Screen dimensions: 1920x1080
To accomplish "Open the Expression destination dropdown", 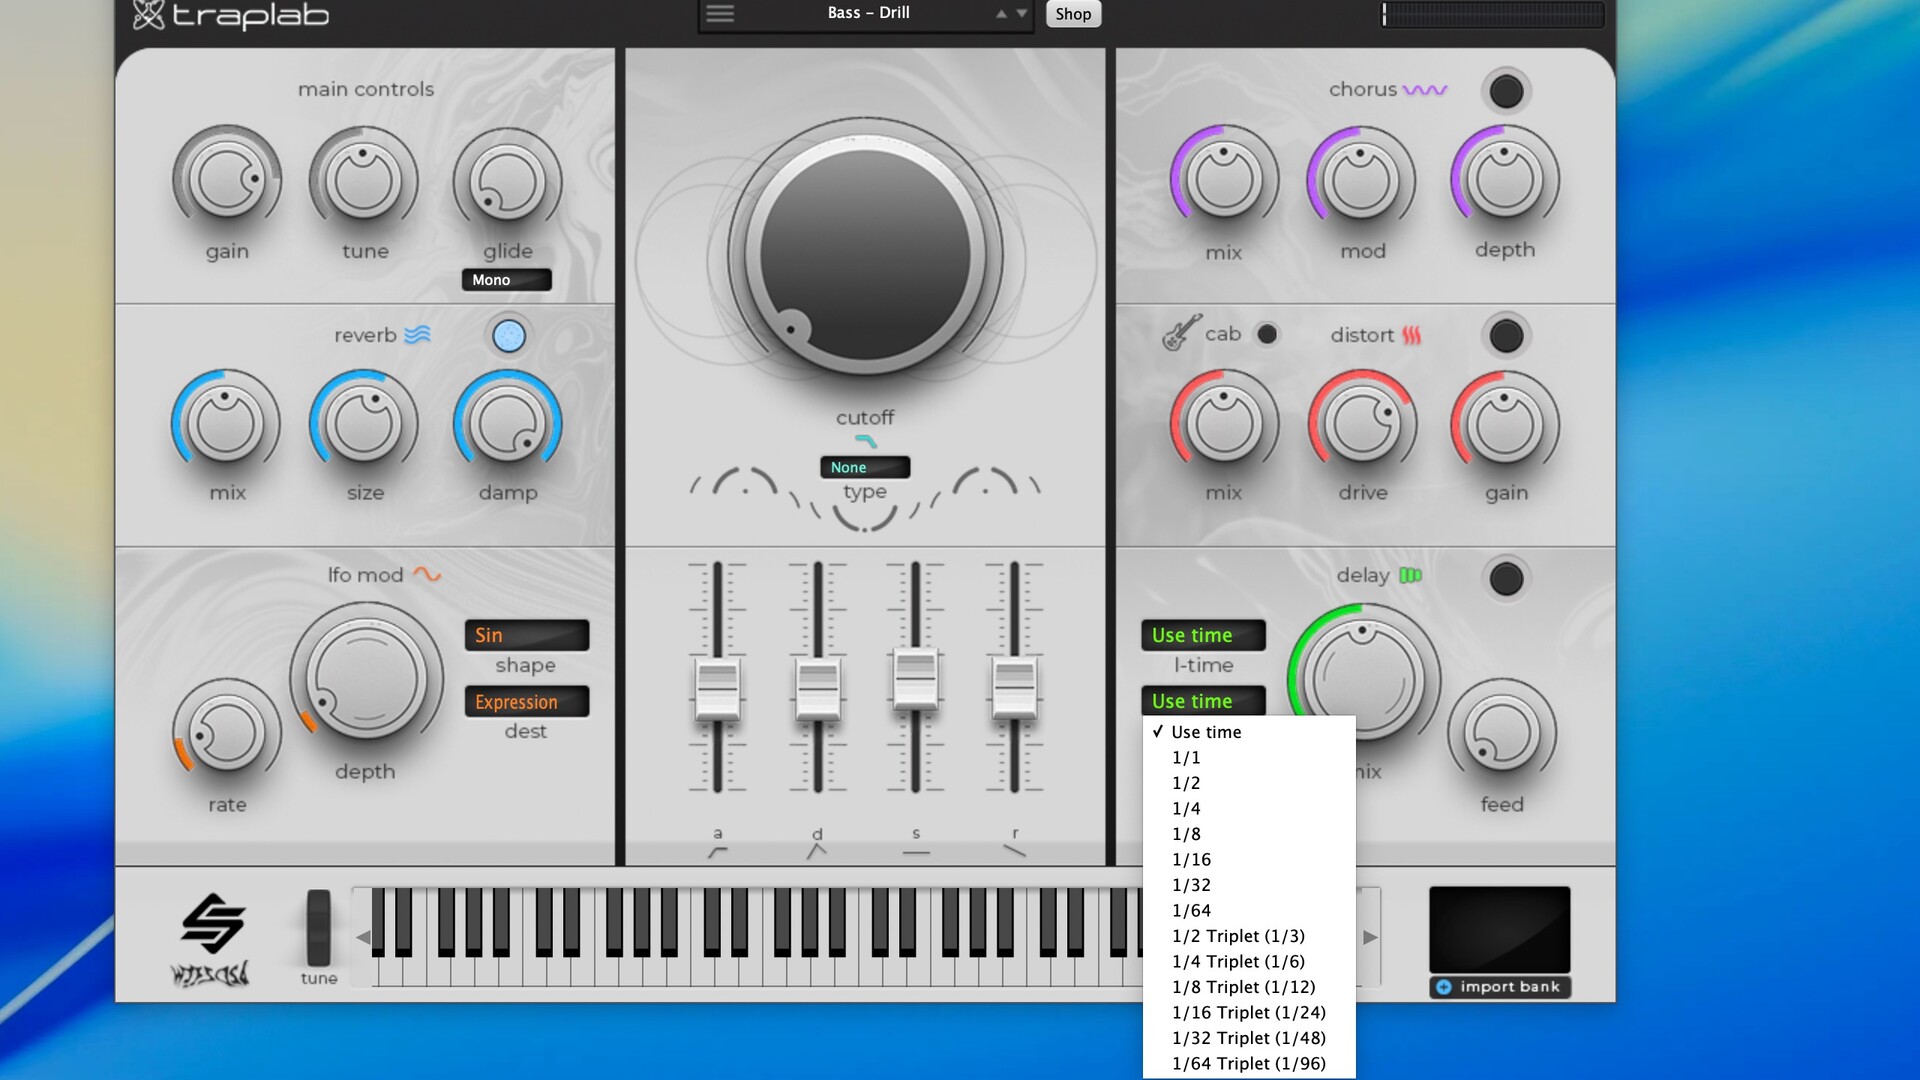I will point(526,702).
